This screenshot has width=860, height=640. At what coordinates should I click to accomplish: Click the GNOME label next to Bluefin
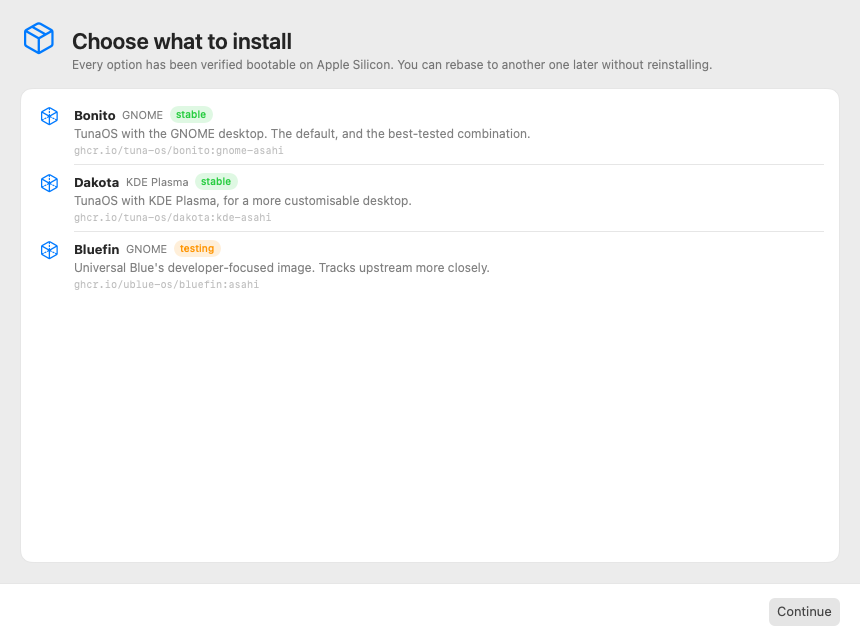pos(146,249)
